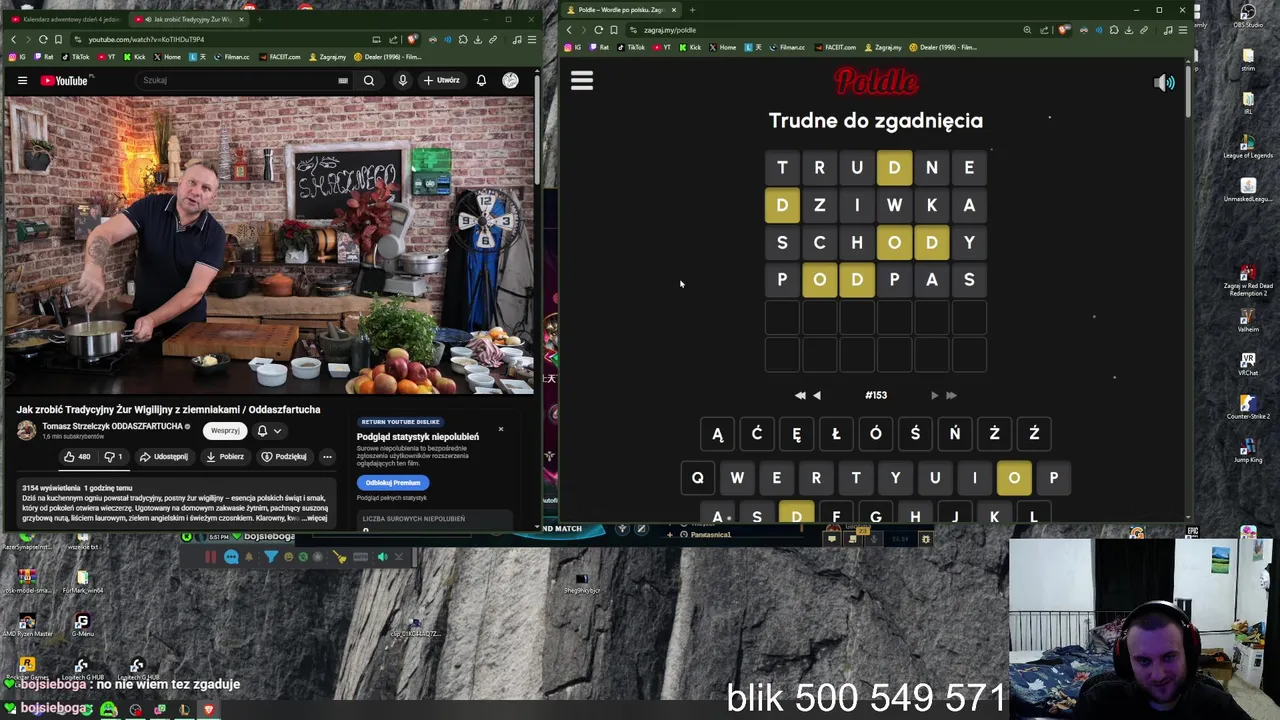Open Zagraj.my bookmark in Poldle window
The height and width of the screenshot is (720, 1280).
coord(884,47)
